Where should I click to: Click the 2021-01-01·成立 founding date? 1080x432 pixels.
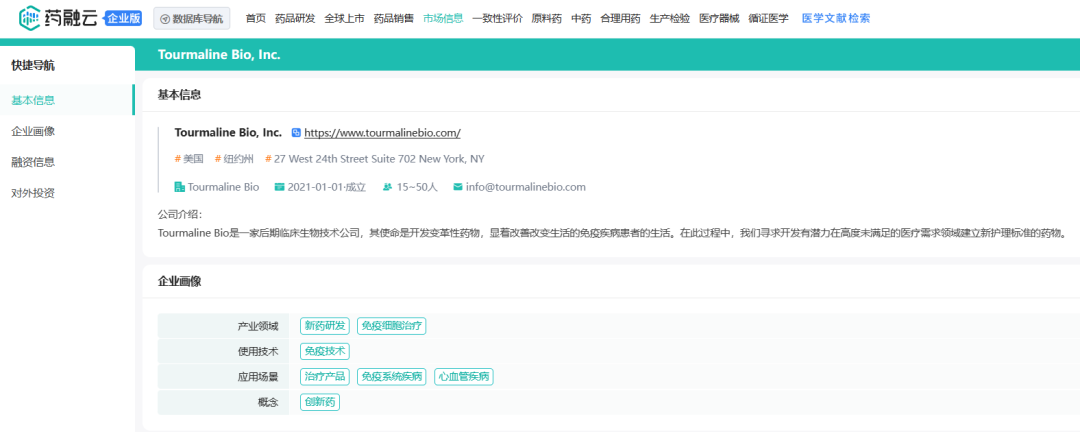(326, 187)
